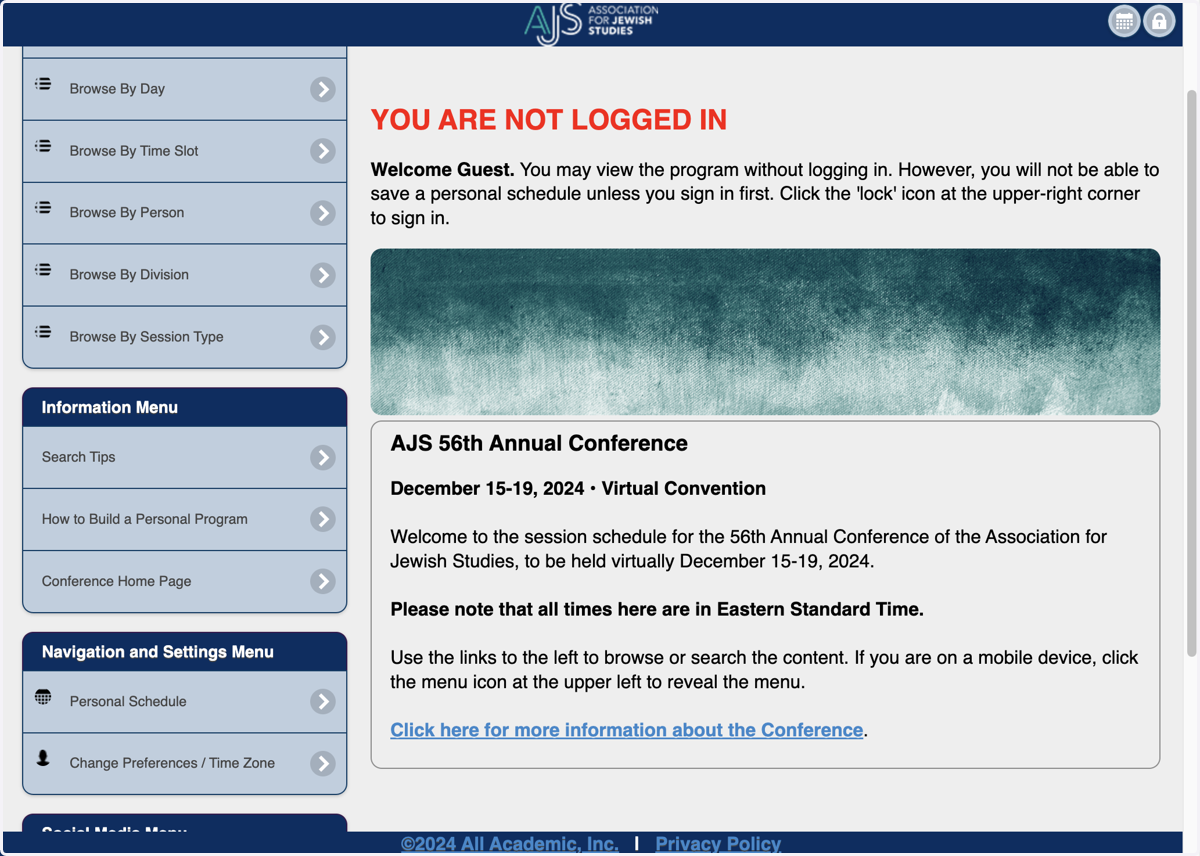This screenshot has height=856, width=1200.
Task: Click the Information Menu header
Action: (185, 407)
